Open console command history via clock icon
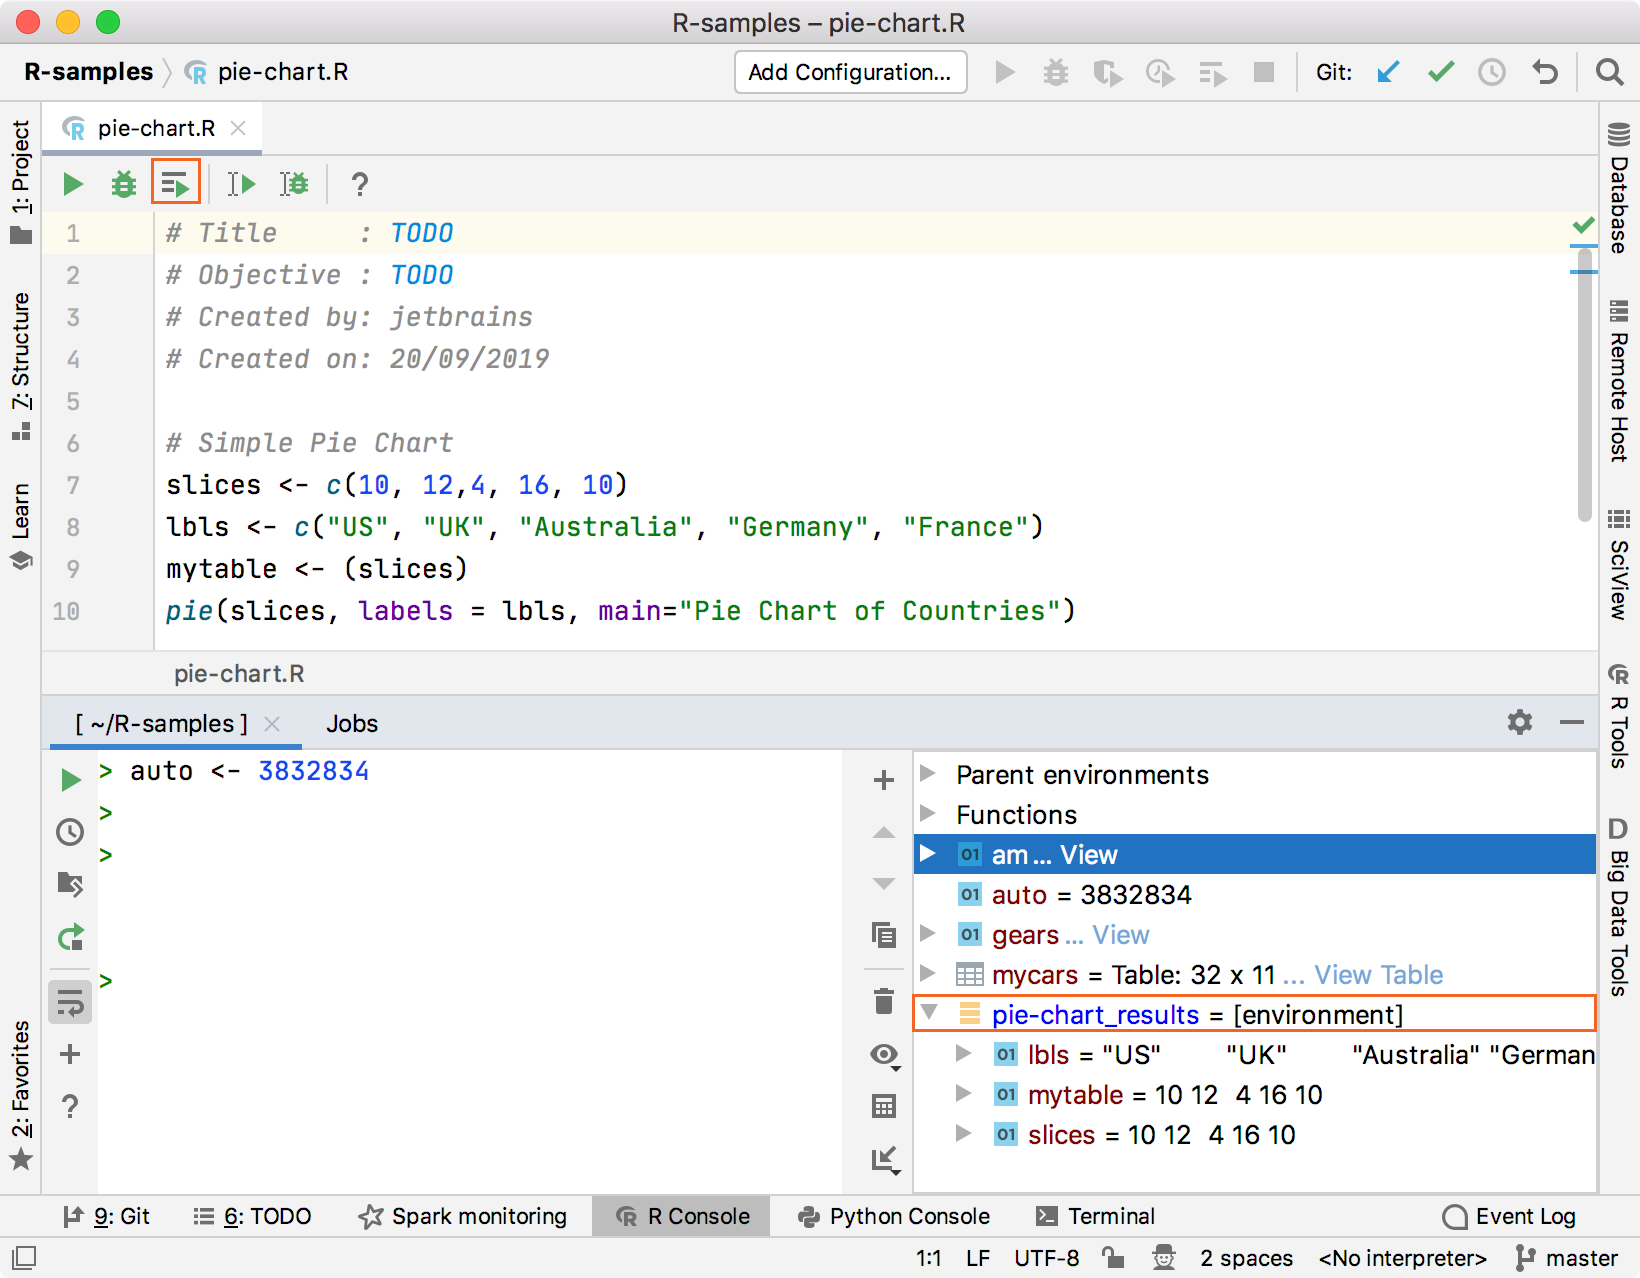The width and height of the screenshot is (1640, 1278). (x=69, y=832)
